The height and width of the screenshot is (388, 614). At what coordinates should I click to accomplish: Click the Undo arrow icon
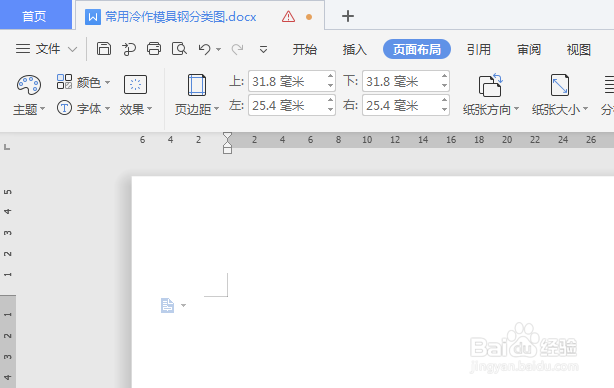tap(204, 49)
